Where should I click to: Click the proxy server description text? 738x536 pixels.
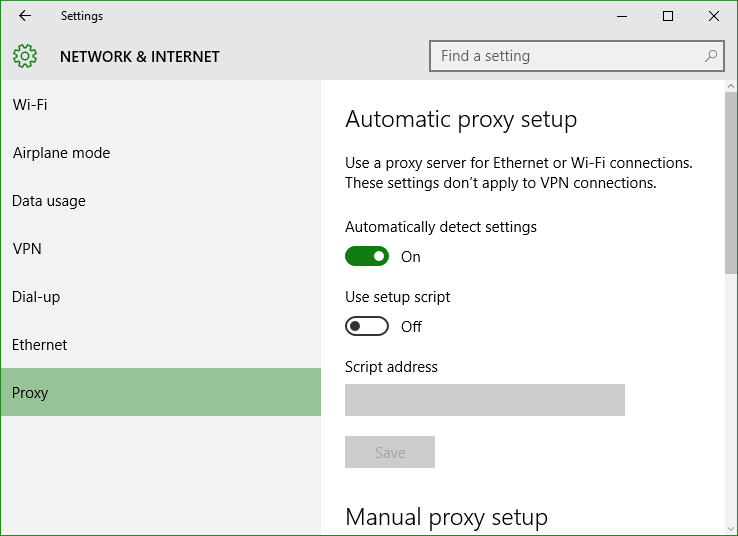coord(519,173)
